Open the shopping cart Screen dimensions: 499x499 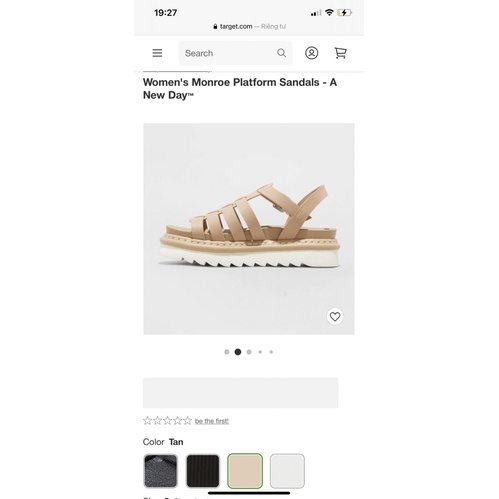[x=340, y=53]
